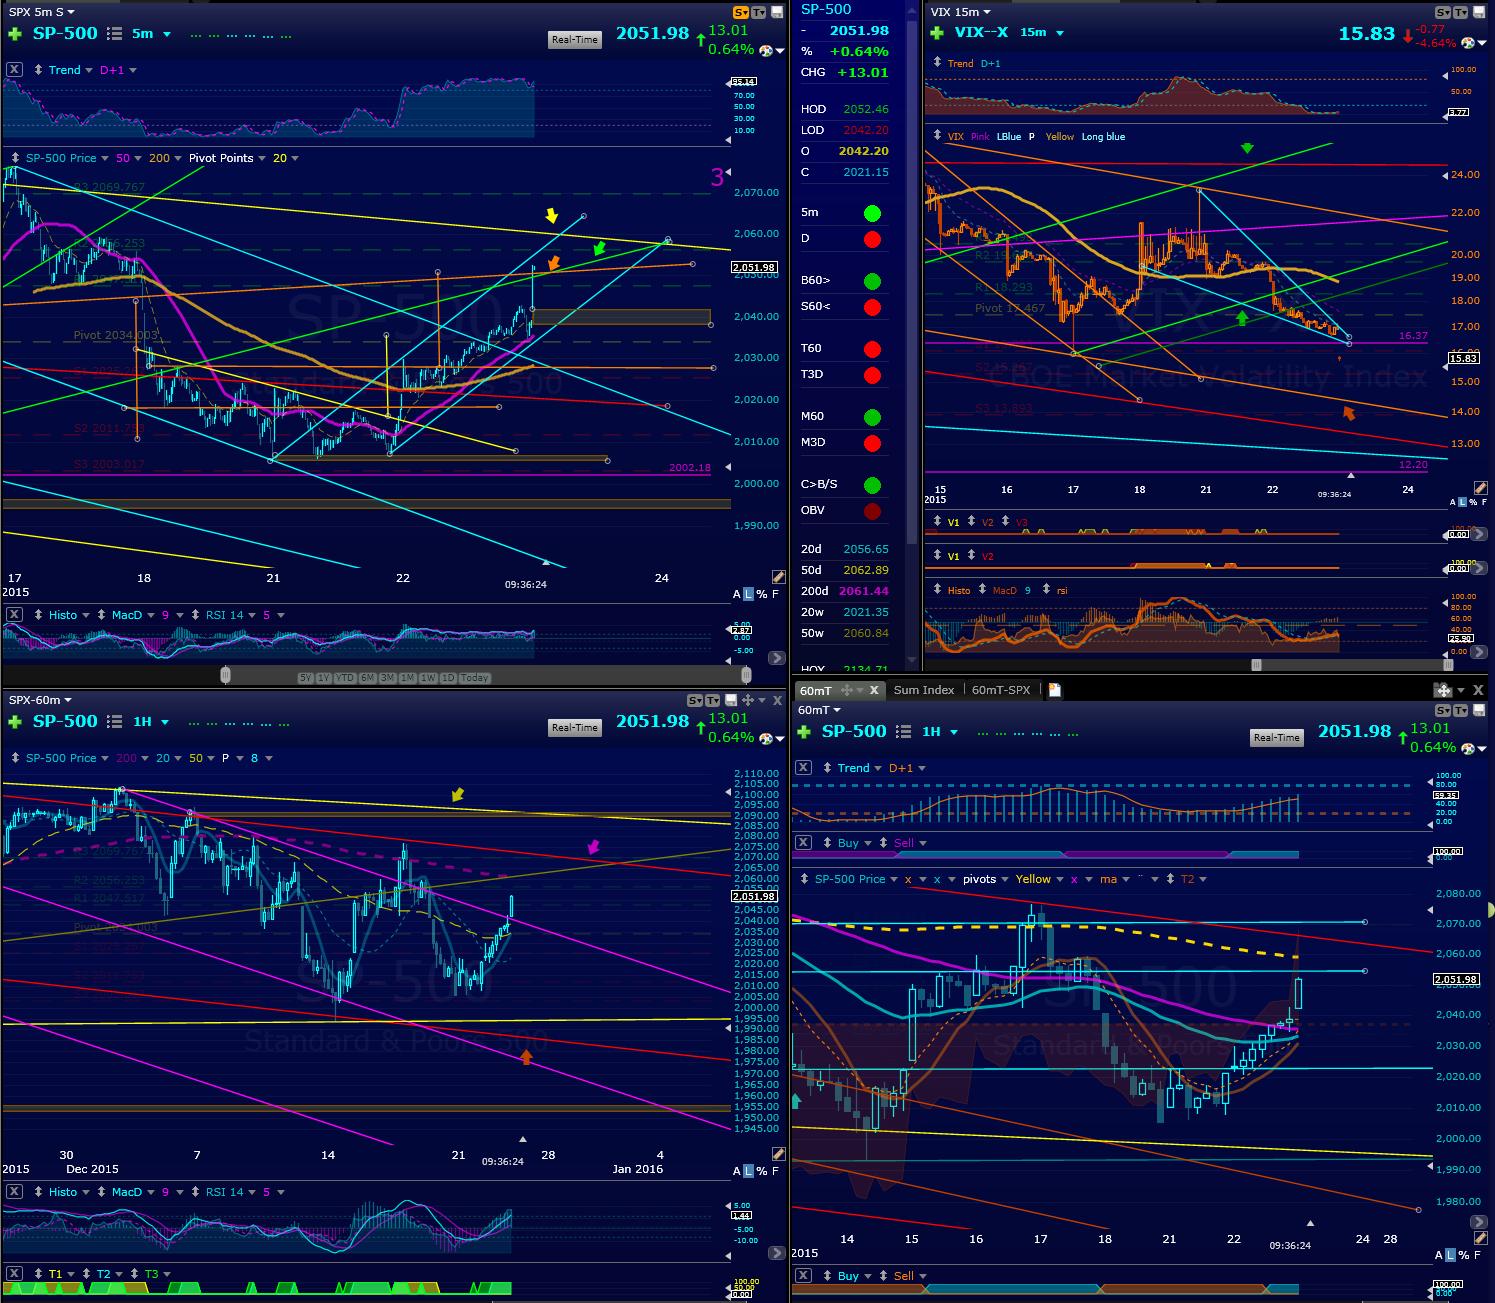Save the SPX-60m chart with floppy icon

731,700
